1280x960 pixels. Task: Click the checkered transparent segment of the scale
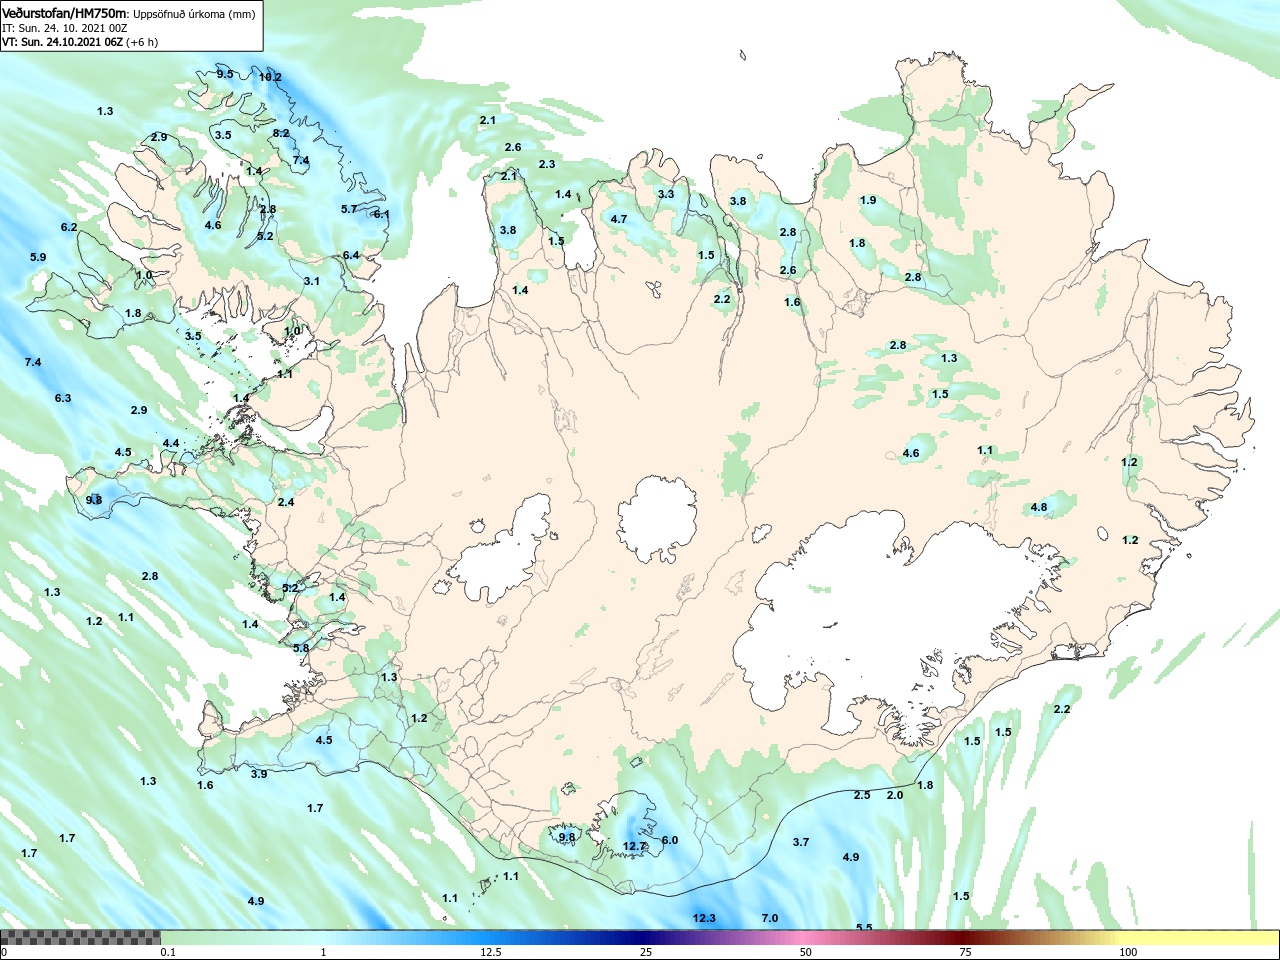tap(80, 937)
